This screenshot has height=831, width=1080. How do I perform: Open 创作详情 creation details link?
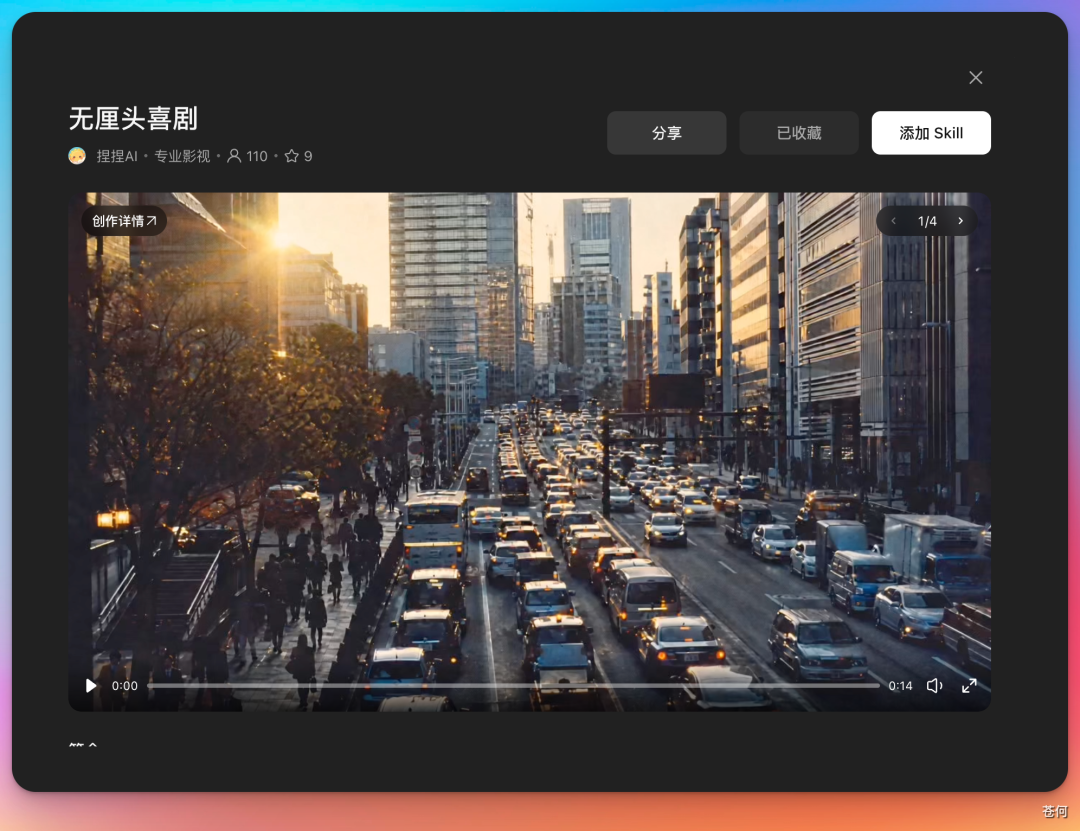pyautogui.click(x=124, y=221)
